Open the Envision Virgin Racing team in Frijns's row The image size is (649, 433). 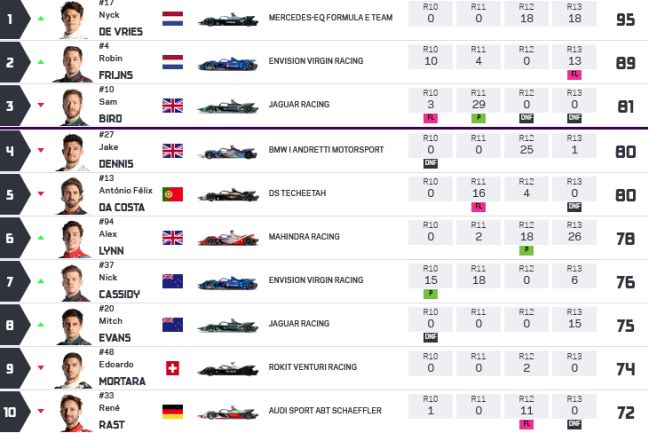point(316,61)
